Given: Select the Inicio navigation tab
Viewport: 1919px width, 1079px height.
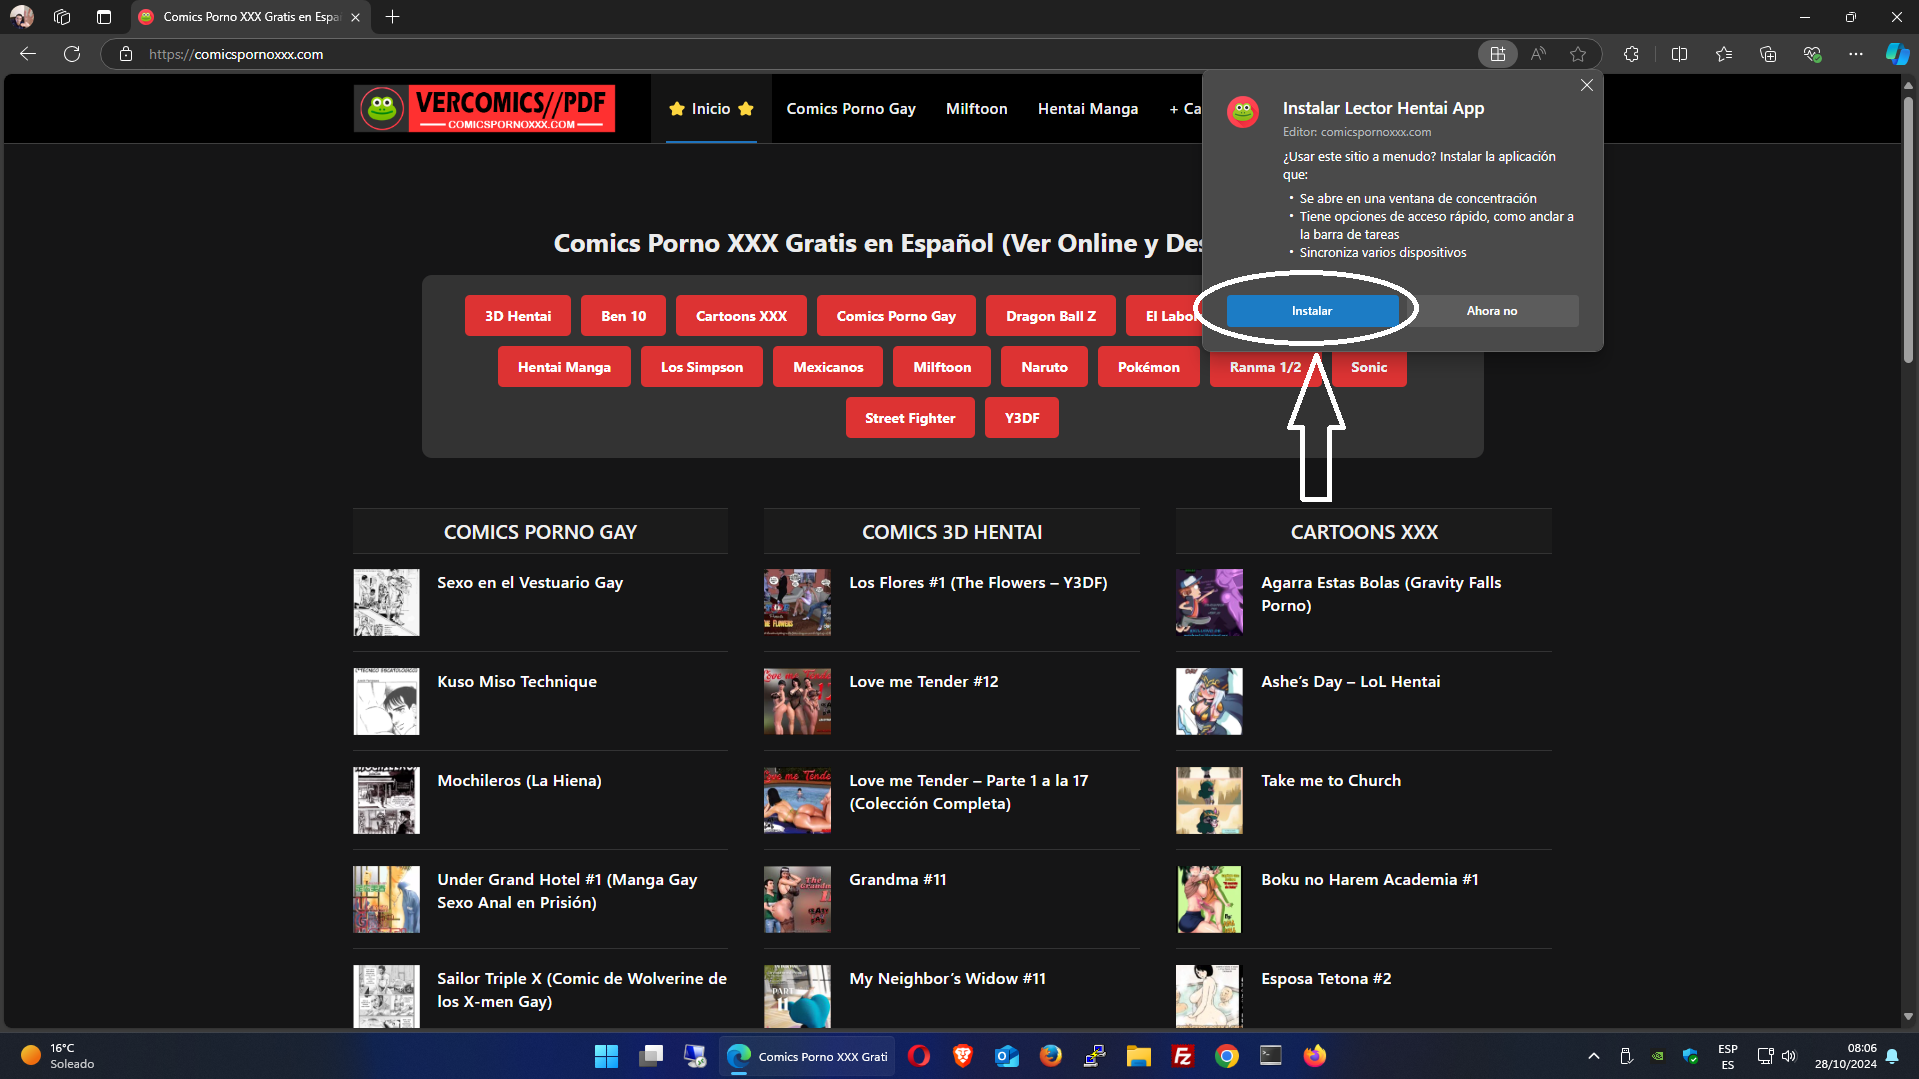Looking at the screenshot, I should pyautogui.click(x=711, y=108).
